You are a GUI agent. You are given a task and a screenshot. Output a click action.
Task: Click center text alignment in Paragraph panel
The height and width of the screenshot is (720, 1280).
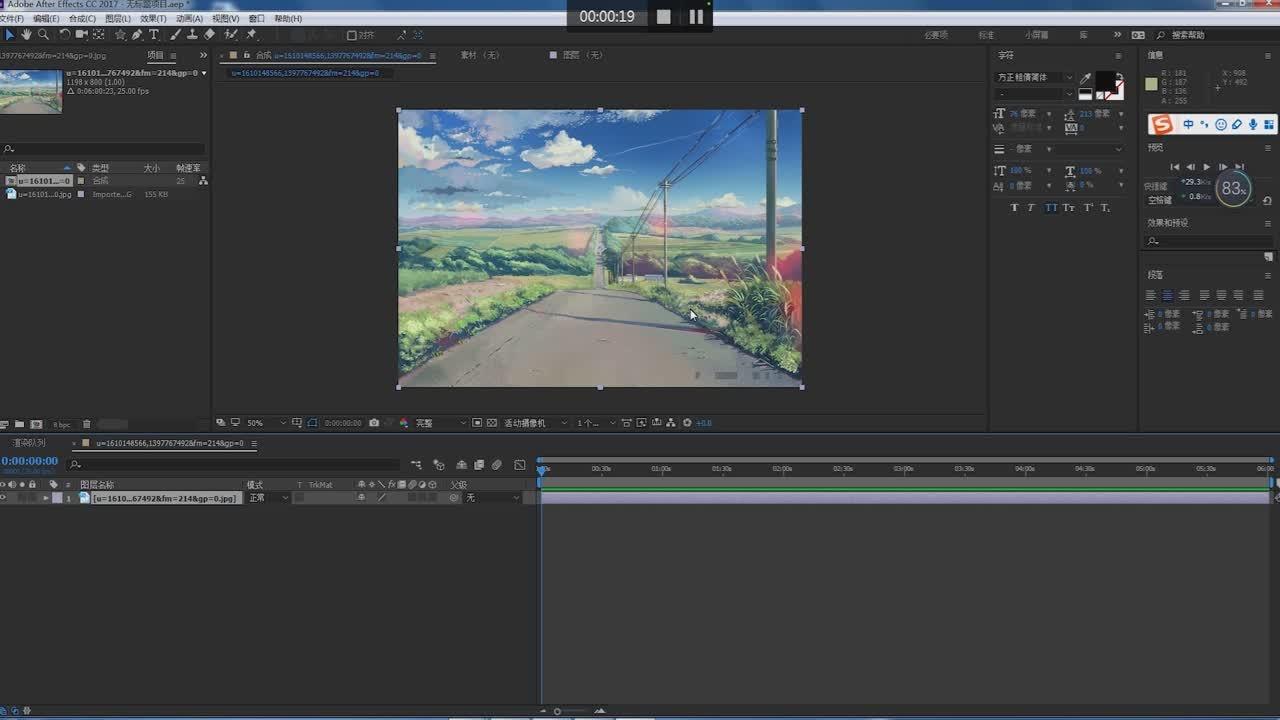click(1167, 295)
